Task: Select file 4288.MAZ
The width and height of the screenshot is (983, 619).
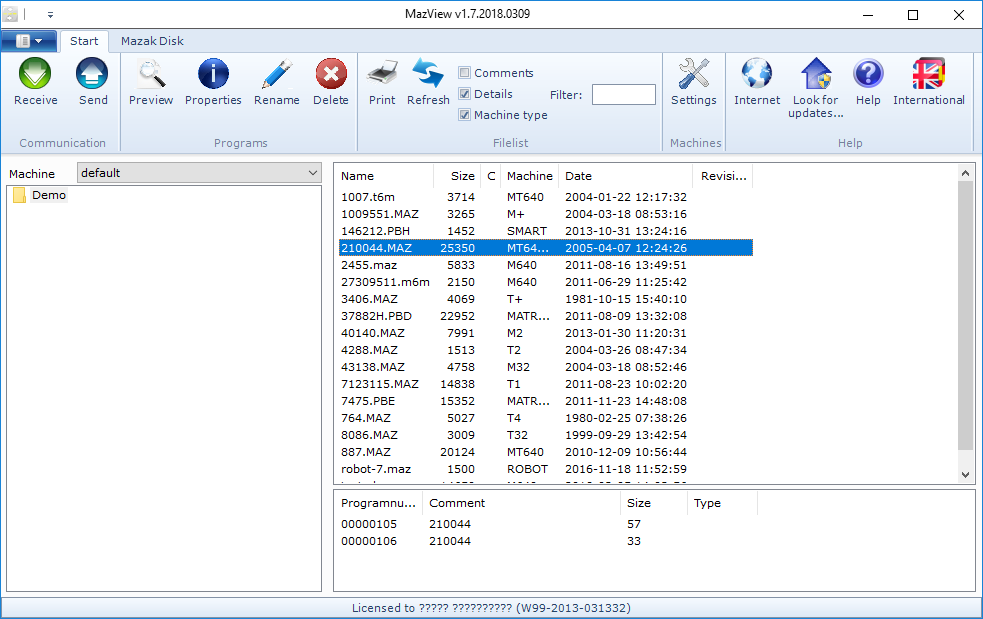Action: pyautogui.click(x=545, y=349)
